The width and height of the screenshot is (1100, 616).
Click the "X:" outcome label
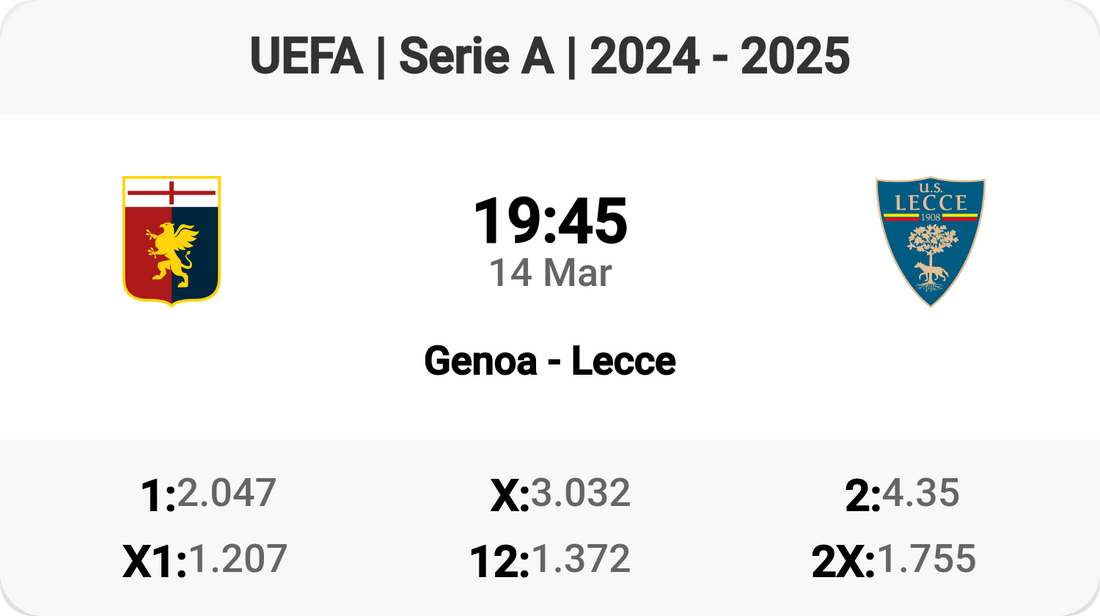pyautogui.click(x=509, y=496)
